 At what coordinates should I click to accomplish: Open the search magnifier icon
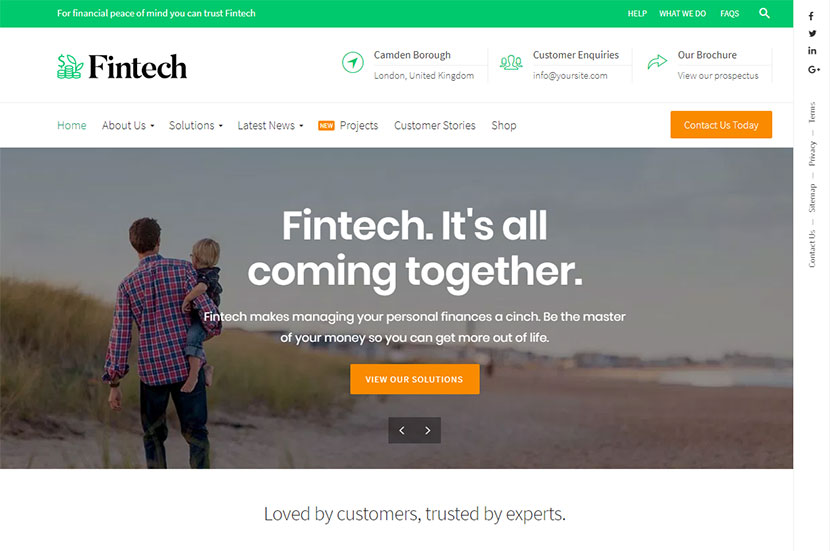click(764, 13)
